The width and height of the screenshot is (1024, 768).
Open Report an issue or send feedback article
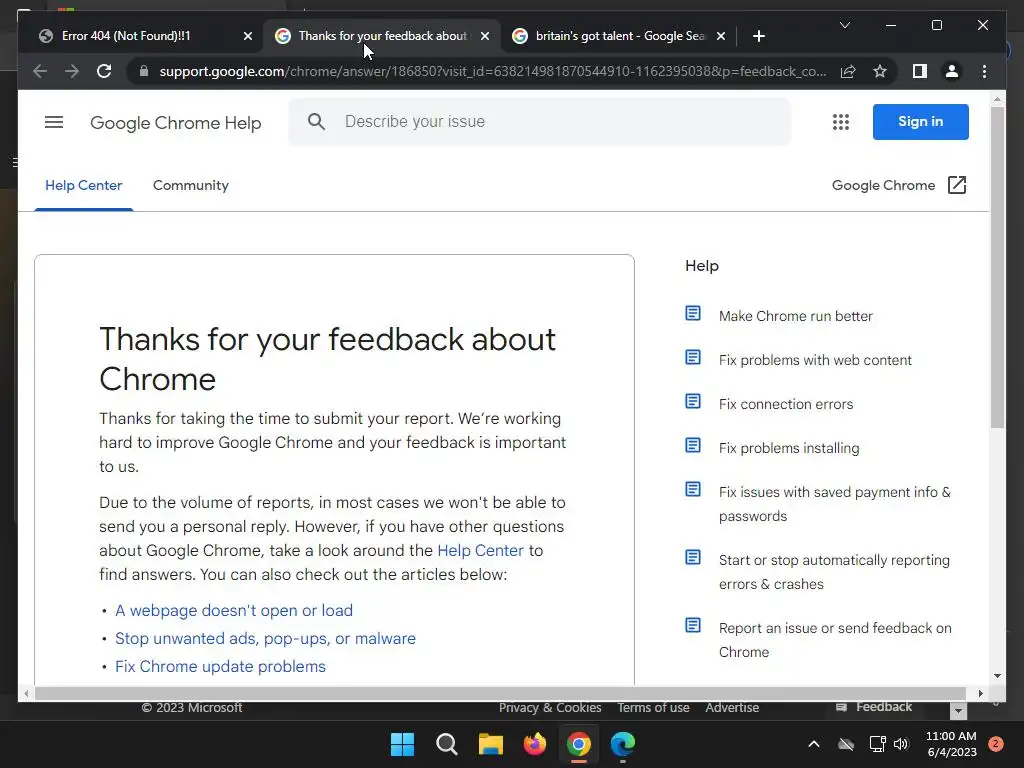[835, 640]
